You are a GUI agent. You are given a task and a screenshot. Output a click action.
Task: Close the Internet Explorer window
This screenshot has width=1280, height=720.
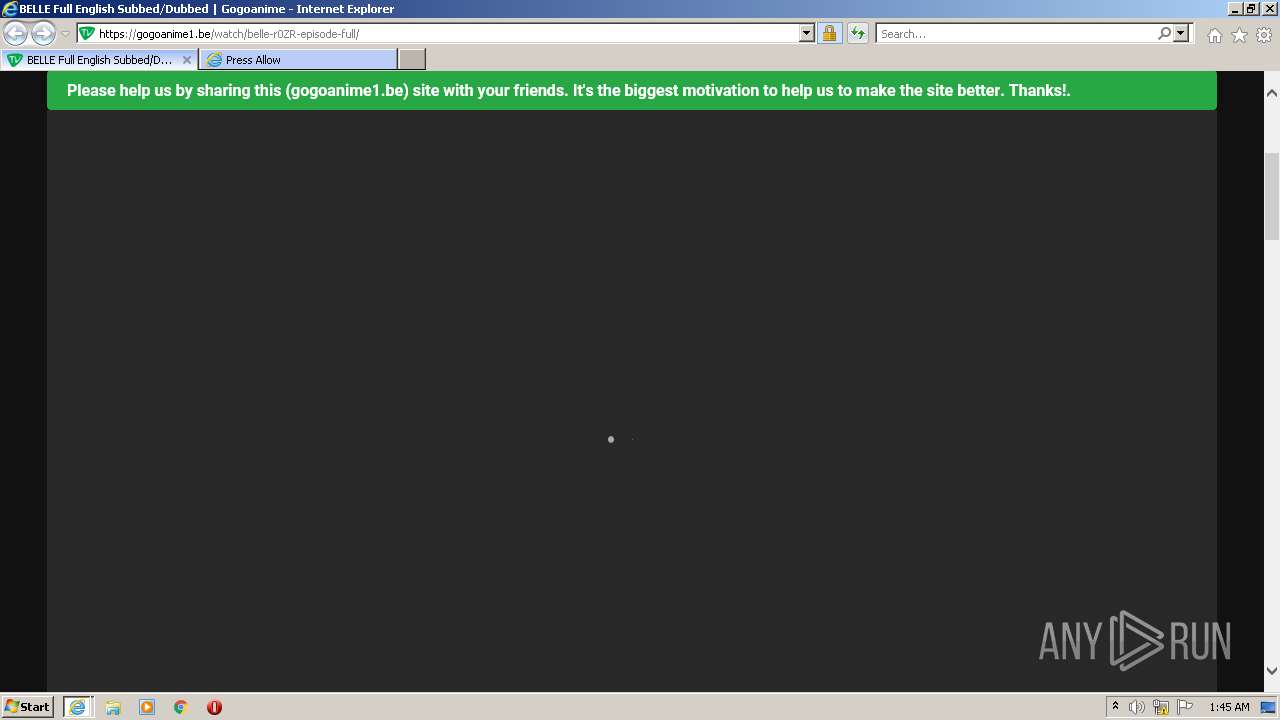(1268, 9)
